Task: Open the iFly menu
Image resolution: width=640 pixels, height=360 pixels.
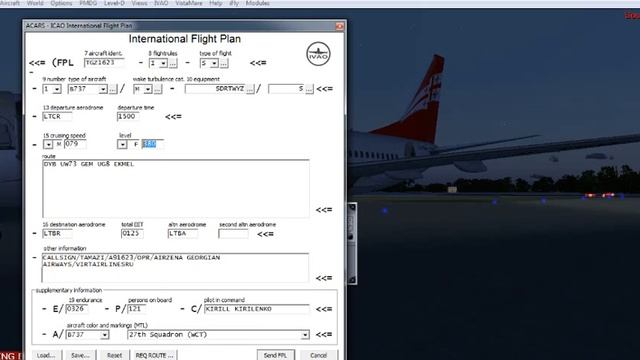Action: click(x=234, y=3)
